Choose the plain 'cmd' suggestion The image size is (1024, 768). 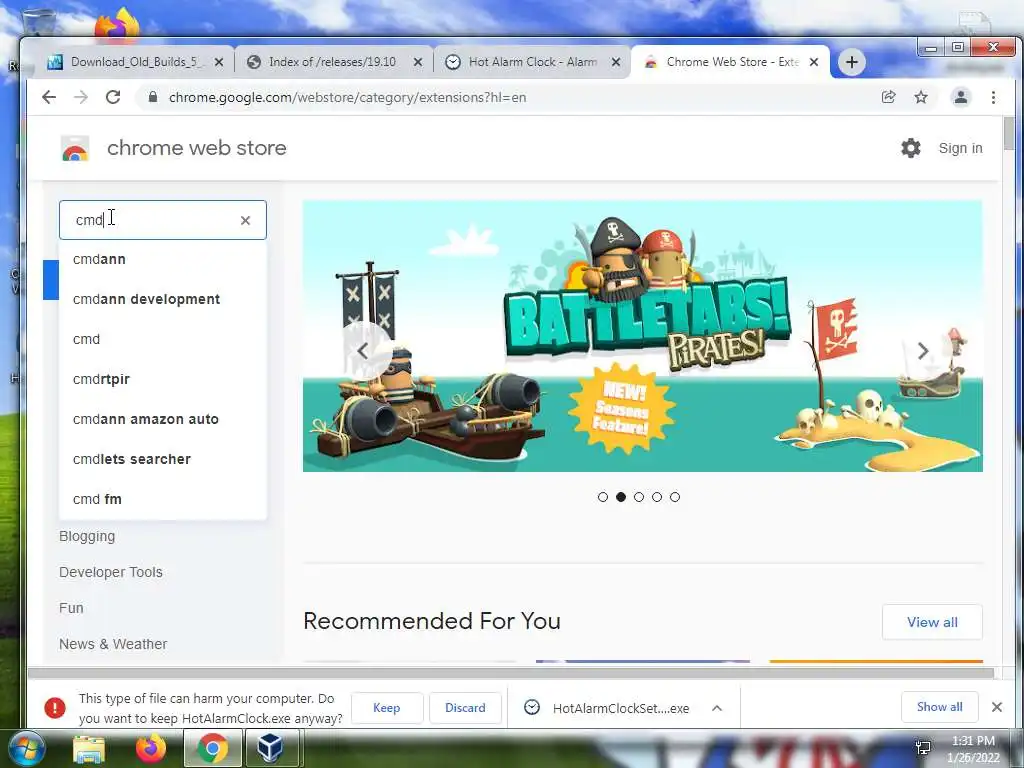[x=163, y=339]
